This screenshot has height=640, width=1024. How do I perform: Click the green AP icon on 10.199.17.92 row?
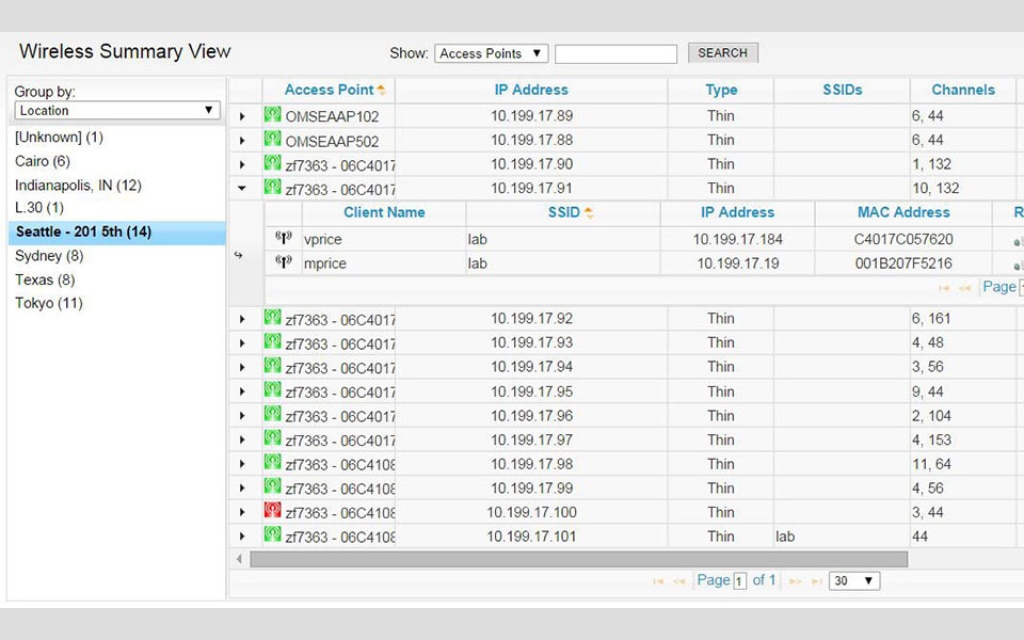pyautogui.click(x=272, y=318)
